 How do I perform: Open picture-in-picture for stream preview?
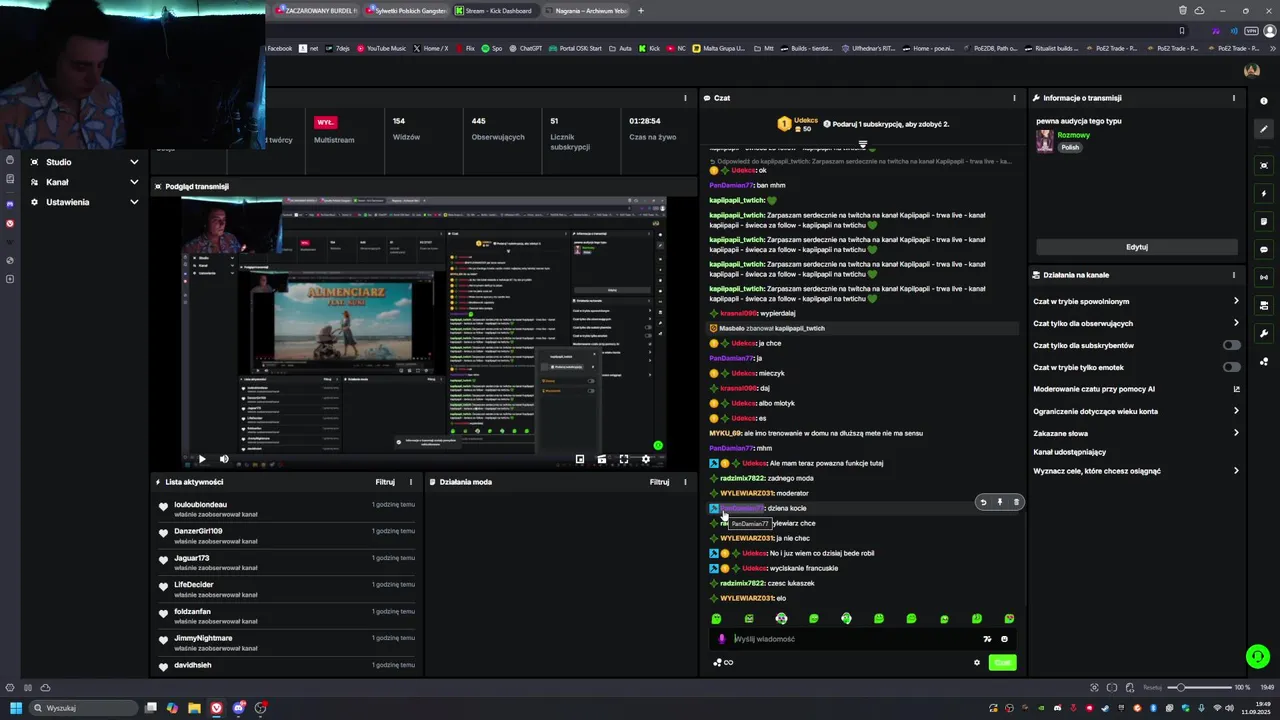(580, 459)
